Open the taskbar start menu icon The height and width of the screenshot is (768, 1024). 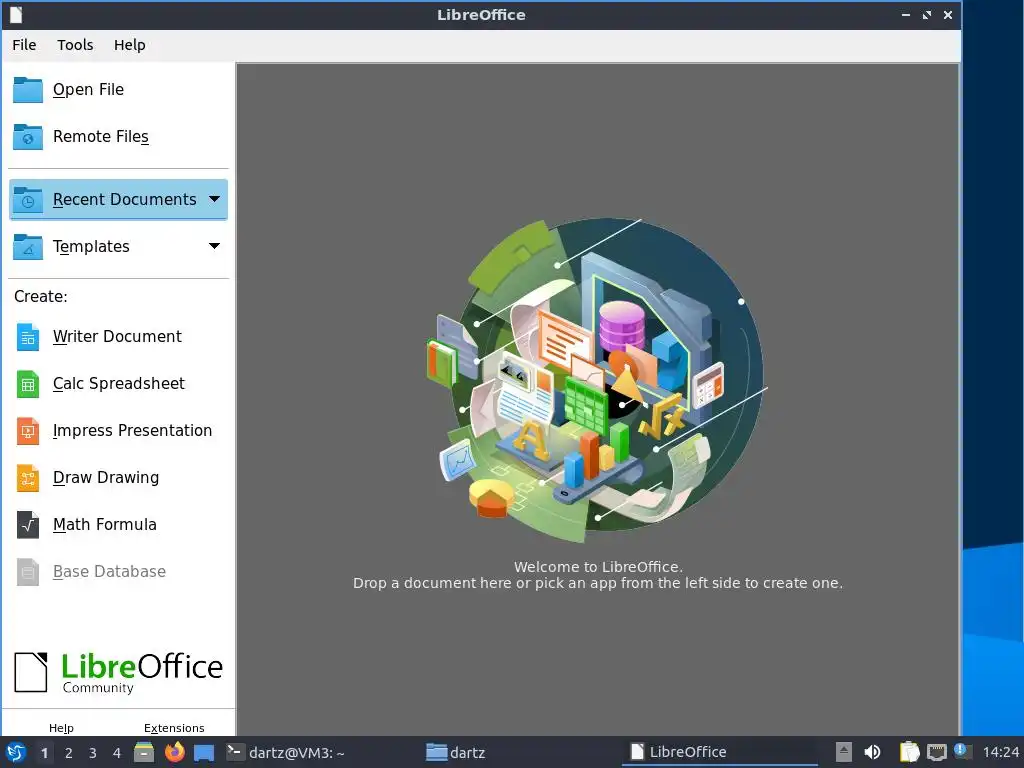click(x=16, y=752)
